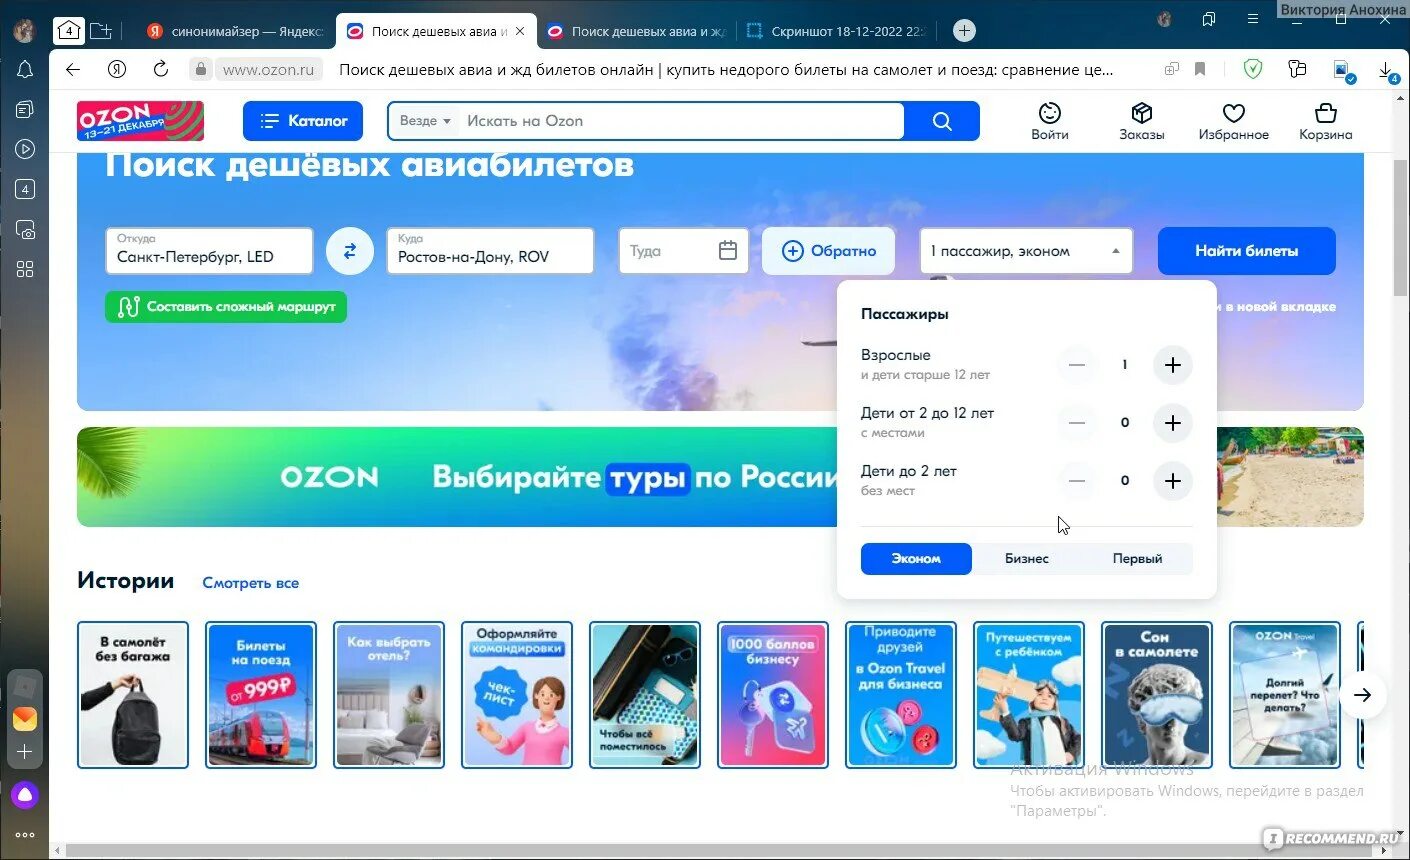This screenshot has height=860, width=1410.
Task: Decrease Дети от 2 до 12 лет count
Action: 1077,423
